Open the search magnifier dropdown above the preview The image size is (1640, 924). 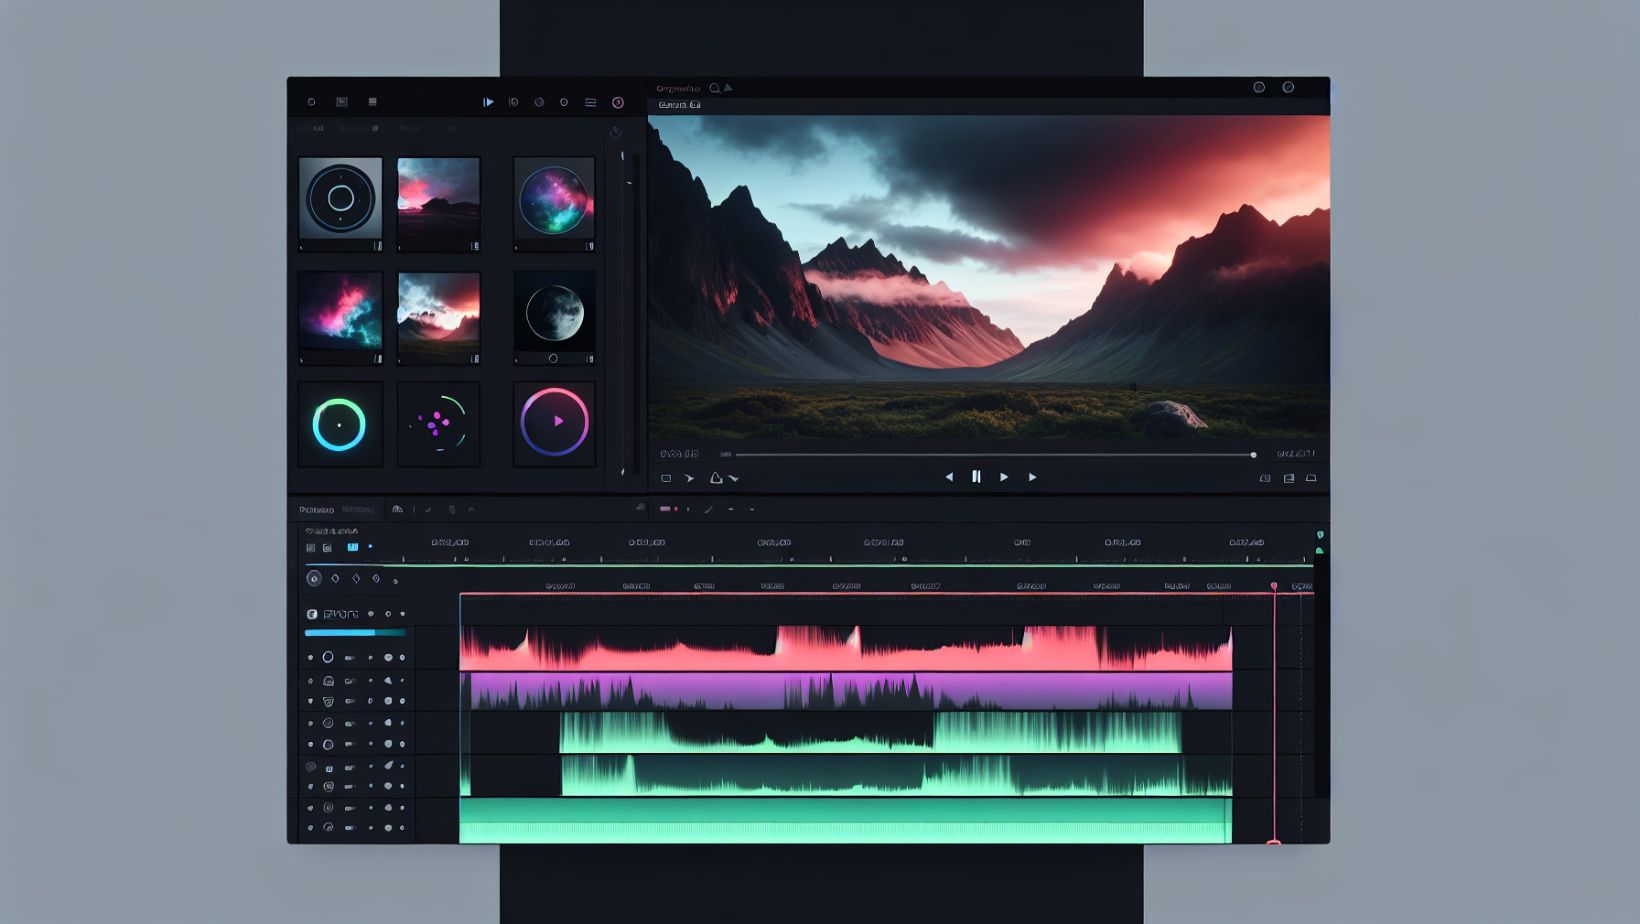(x=713, y=88)
